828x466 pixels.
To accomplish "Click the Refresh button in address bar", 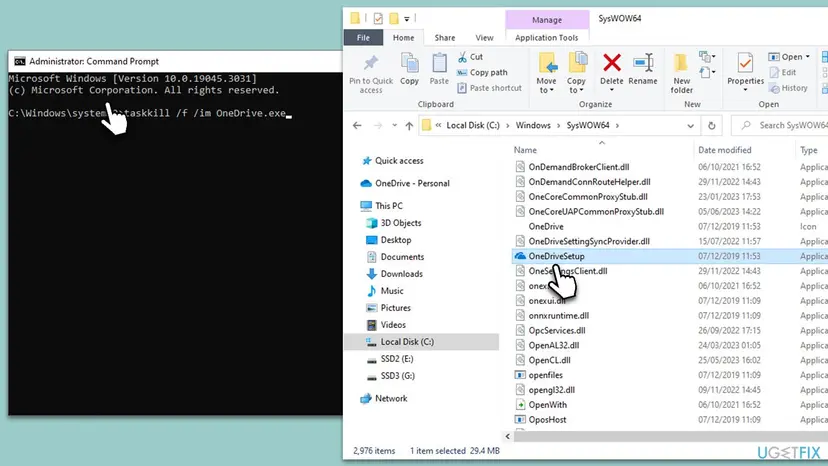I will [711, 125].
